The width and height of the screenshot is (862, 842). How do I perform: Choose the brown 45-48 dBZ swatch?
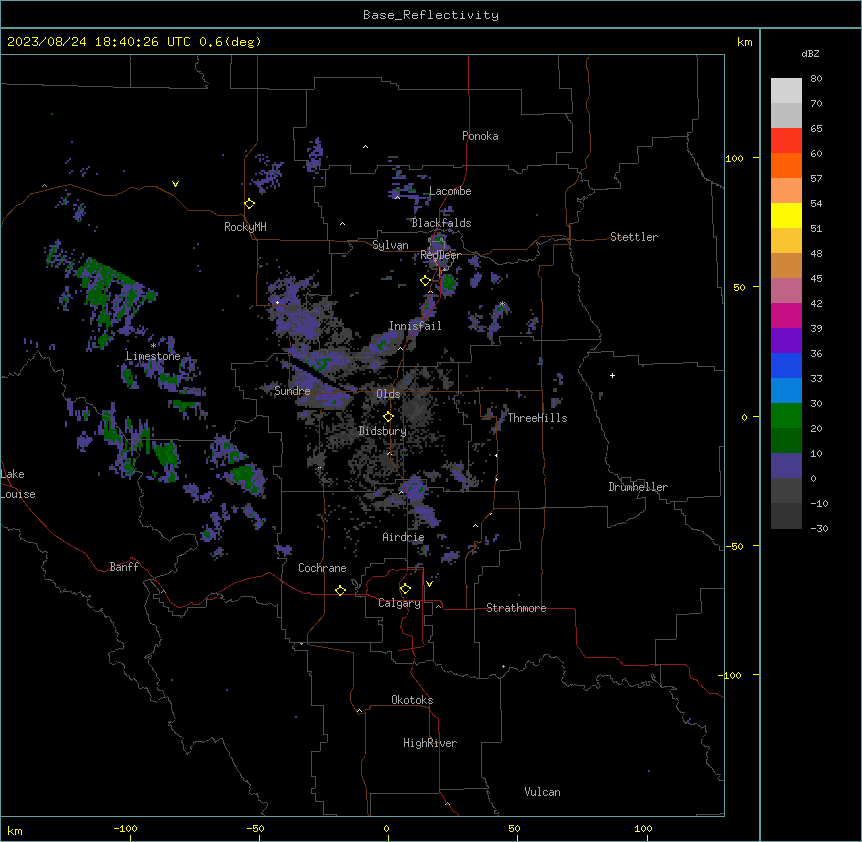(x=786, y=265)
